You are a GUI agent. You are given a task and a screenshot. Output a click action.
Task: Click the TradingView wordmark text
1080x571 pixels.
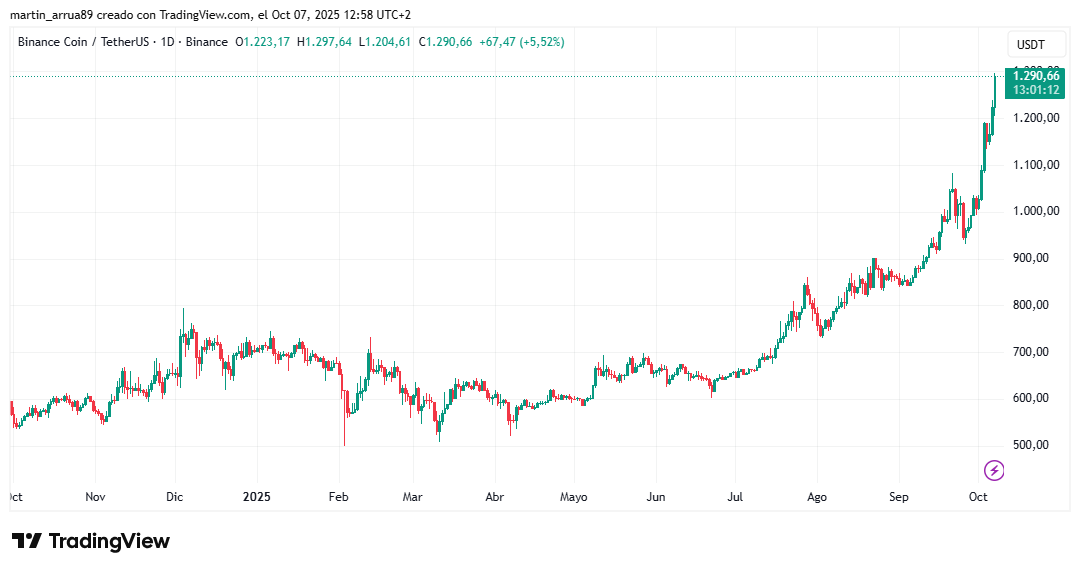109,541
